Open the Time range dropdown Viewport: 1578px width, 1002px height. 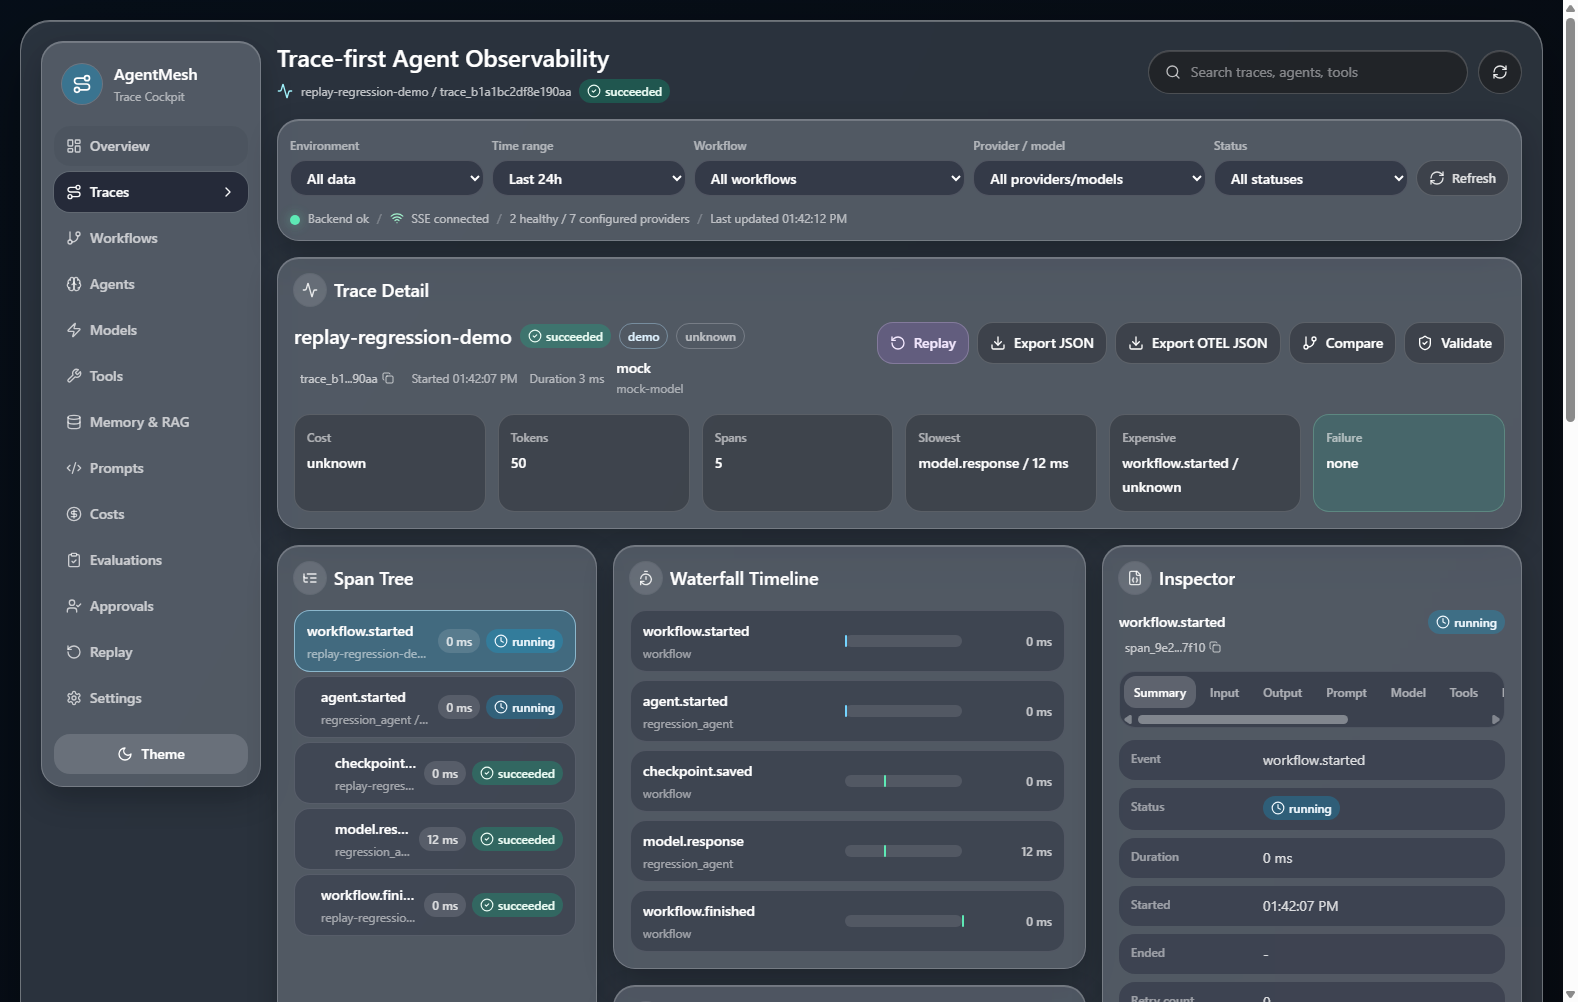589,179
